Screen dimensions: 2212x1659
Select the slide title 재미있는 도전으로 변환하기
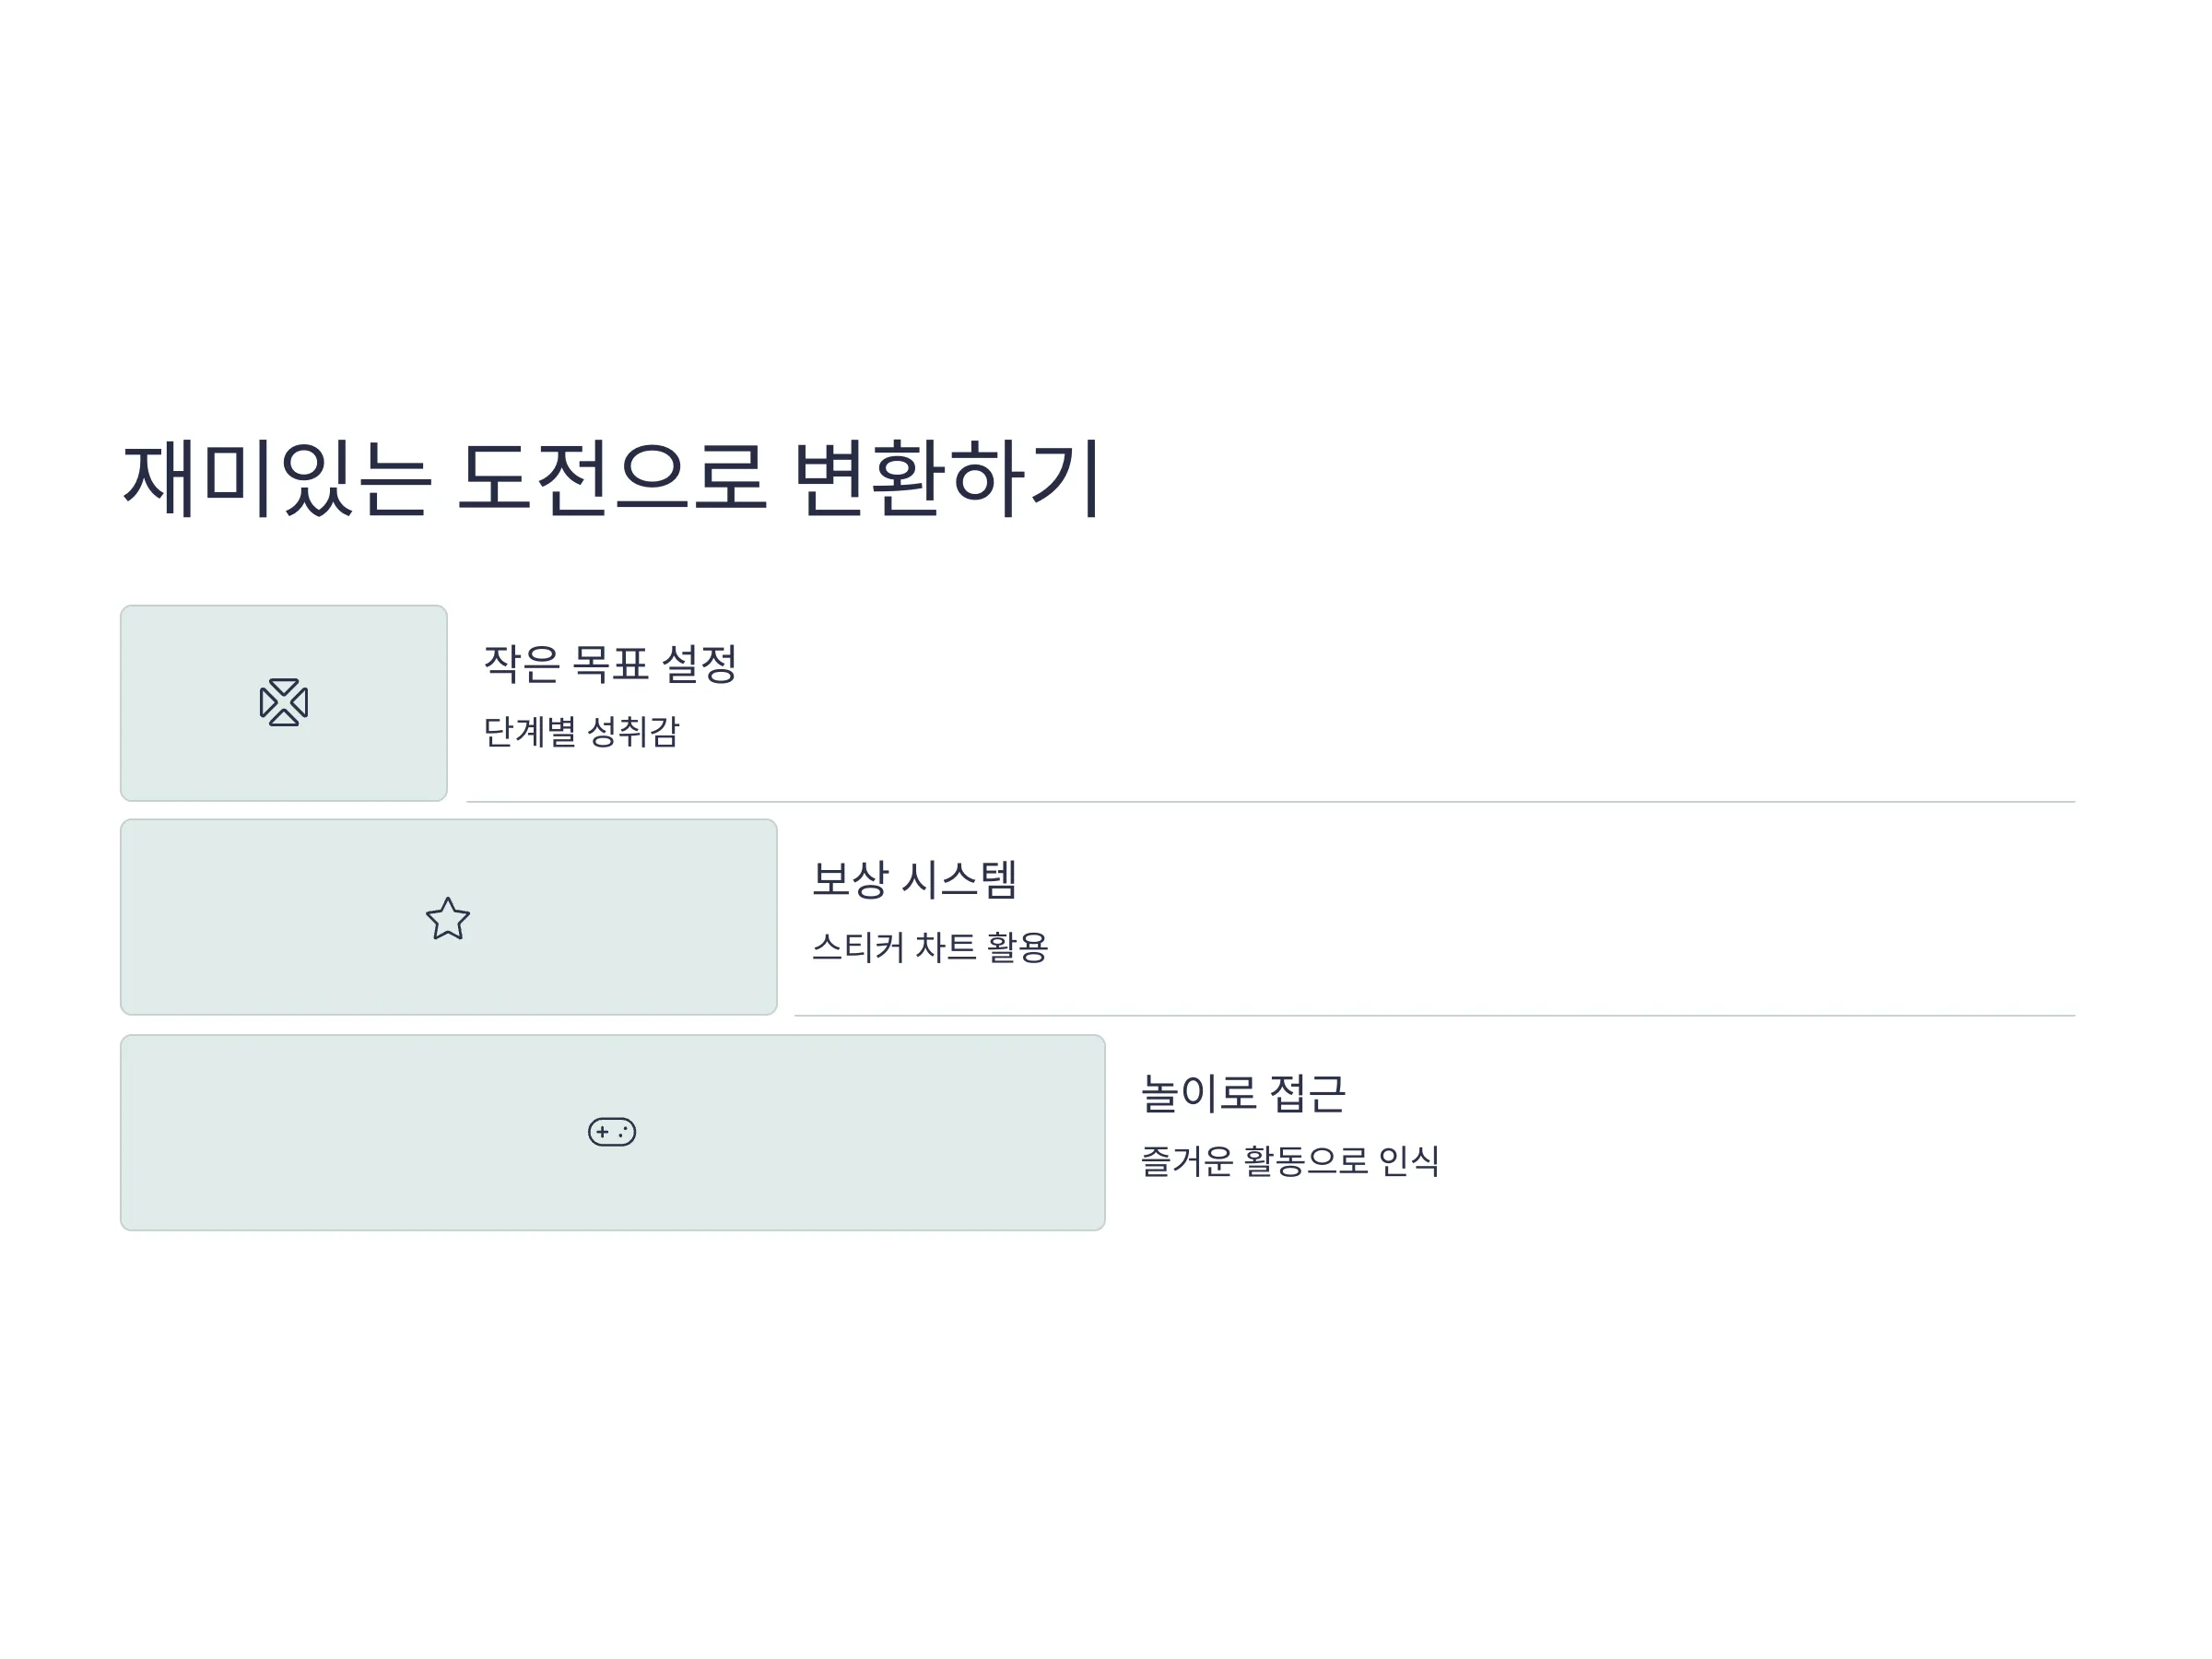611,478
